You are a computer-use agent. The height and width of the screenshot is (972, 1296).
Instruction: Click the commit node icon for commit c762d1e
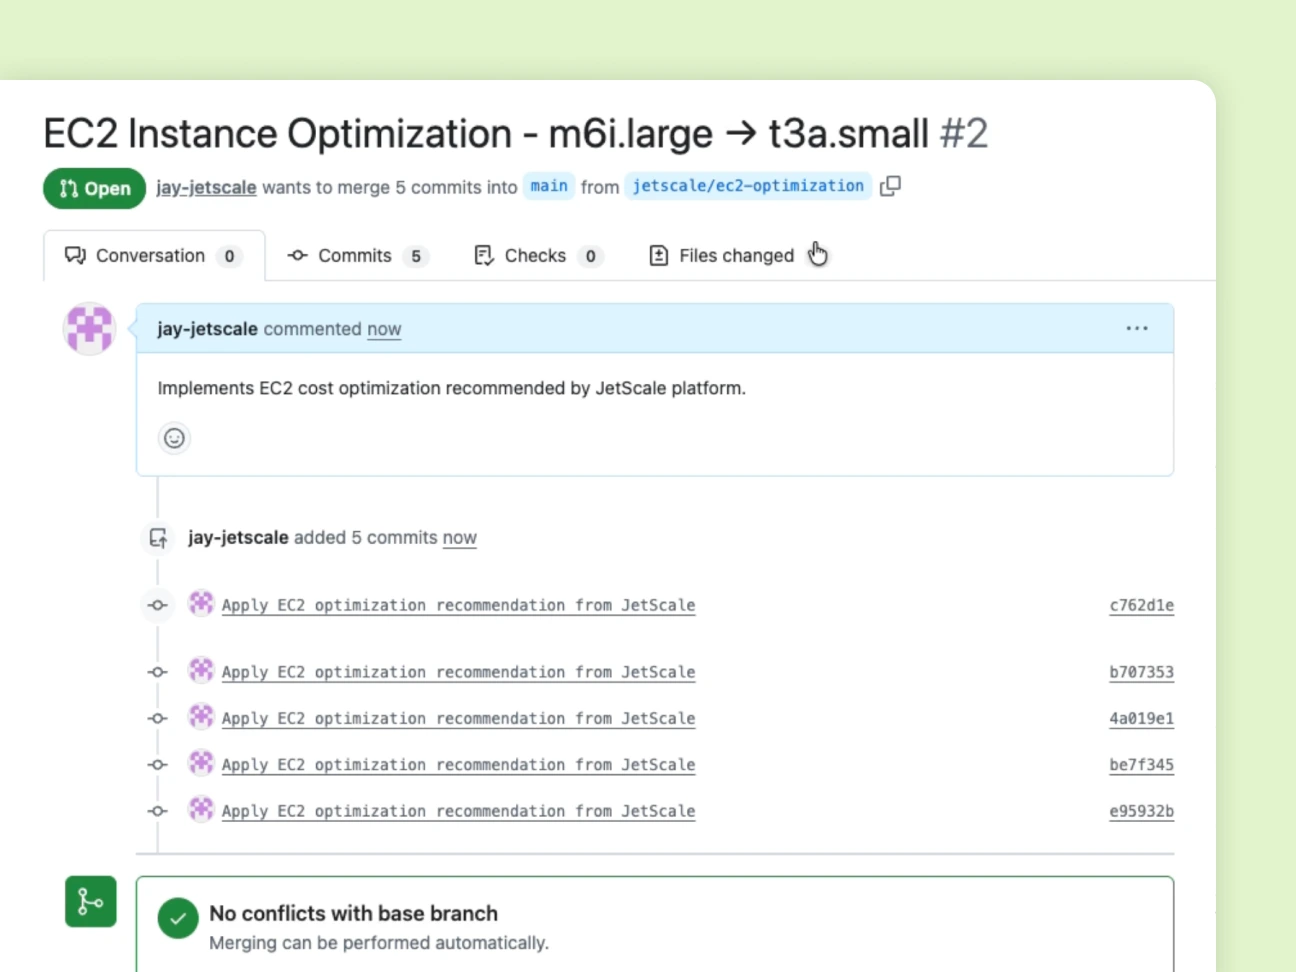coord(158,605)
